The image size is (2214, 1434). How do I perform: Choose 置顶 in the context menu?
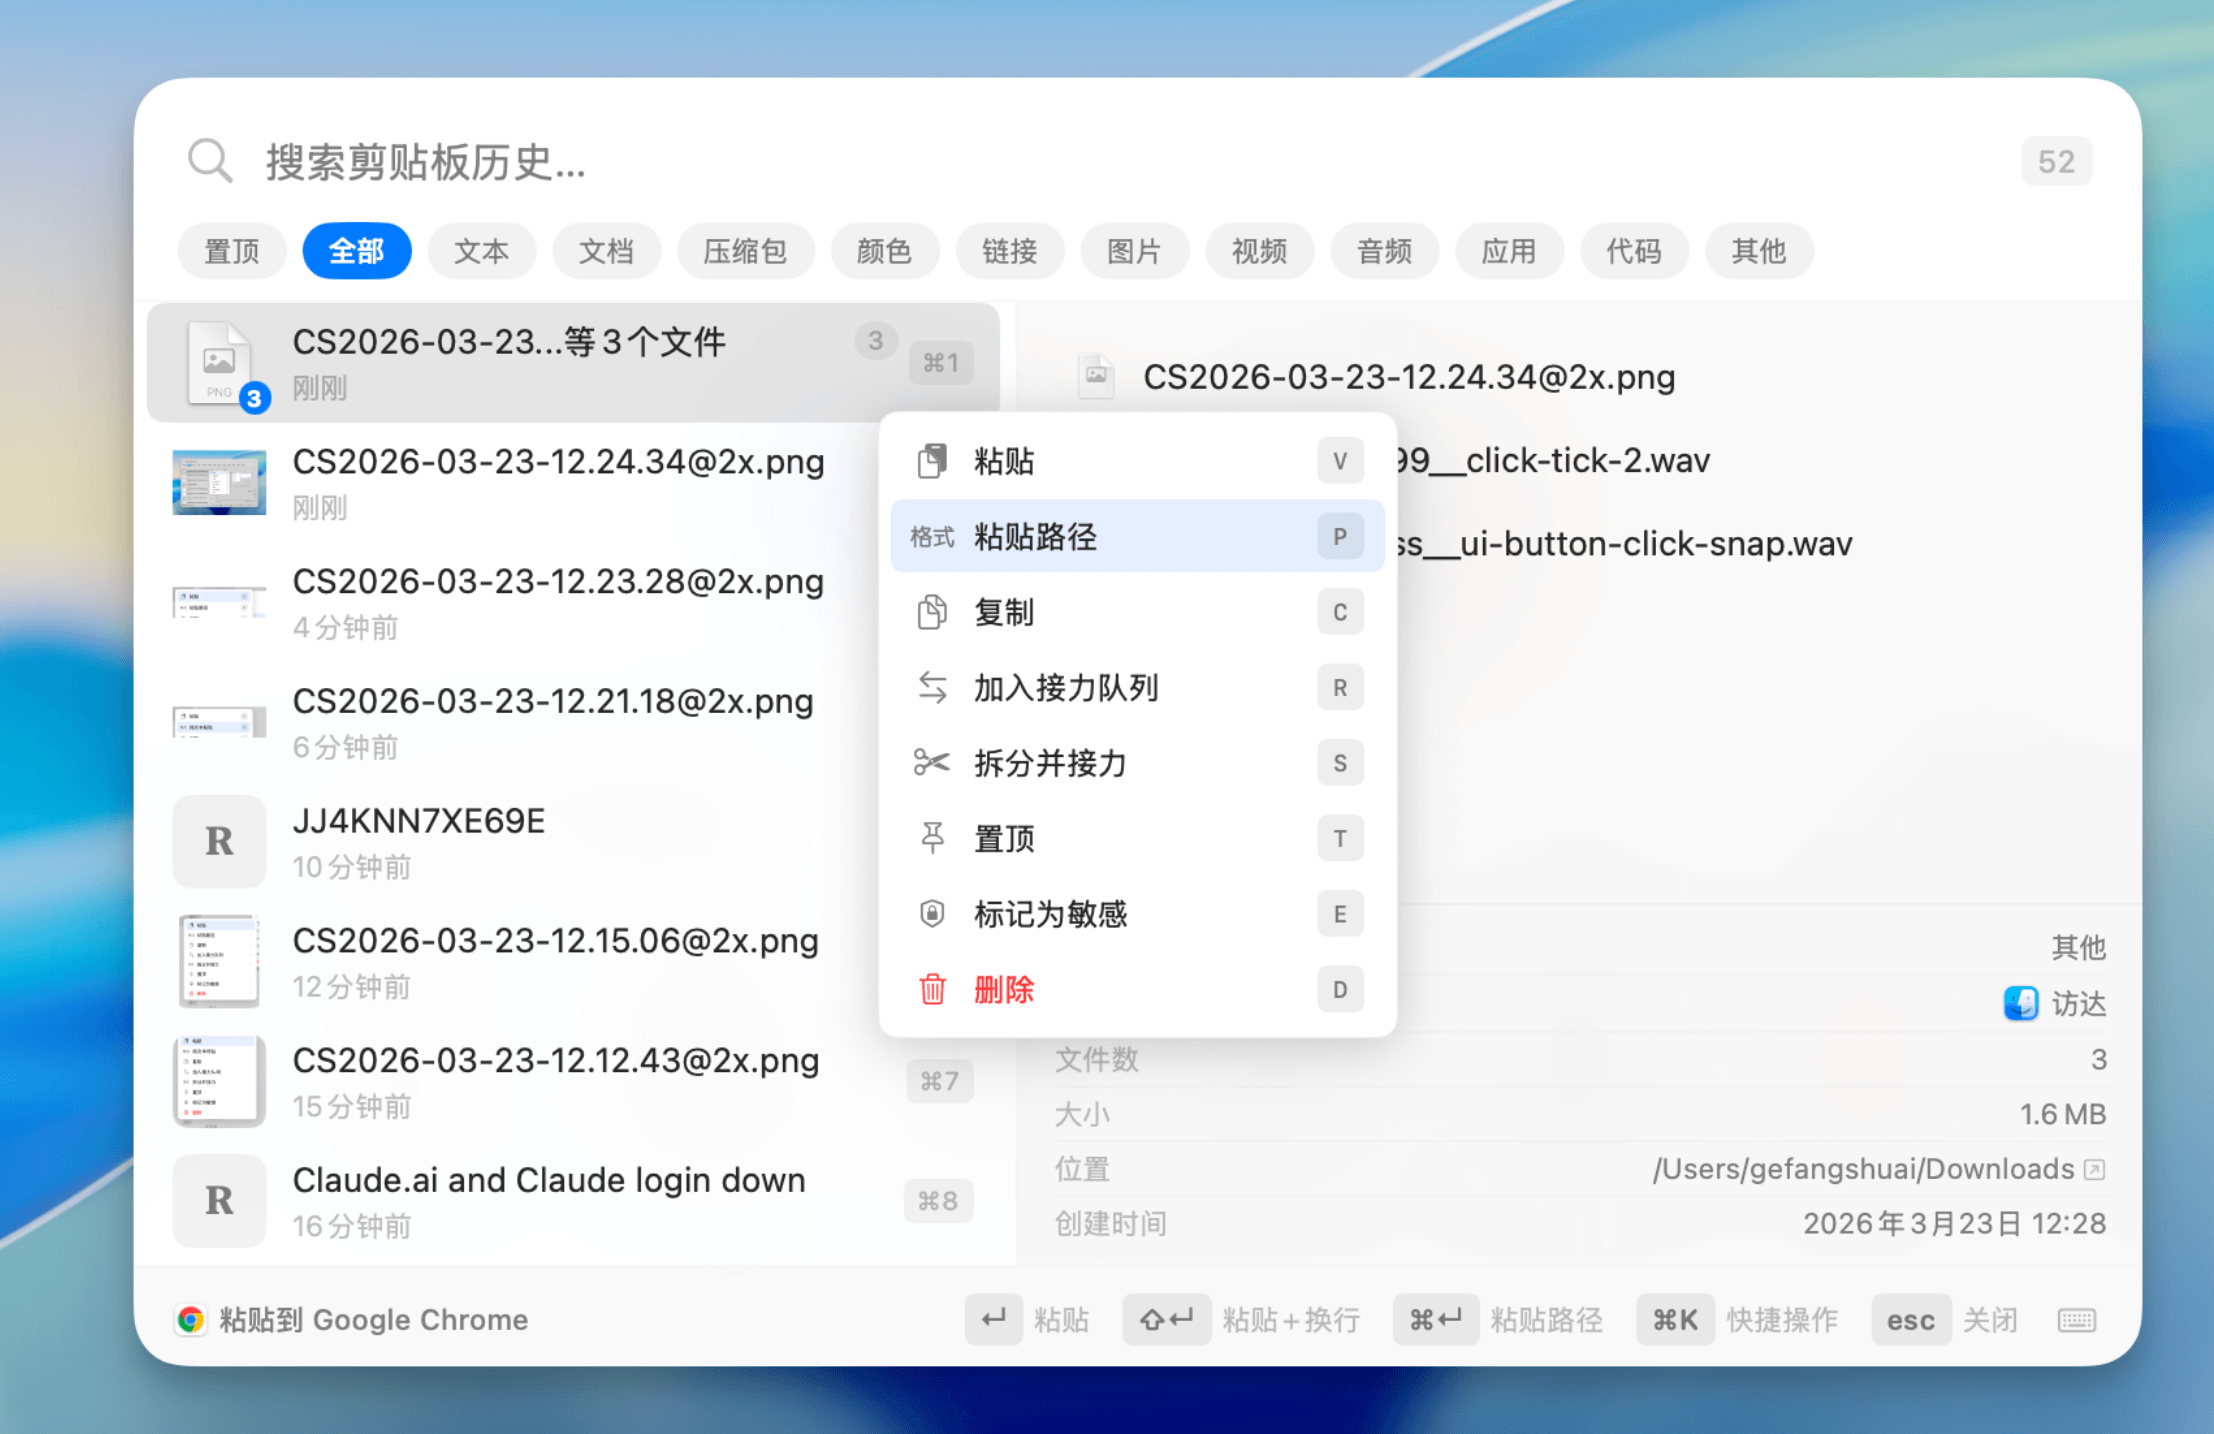pos(1137,838)
